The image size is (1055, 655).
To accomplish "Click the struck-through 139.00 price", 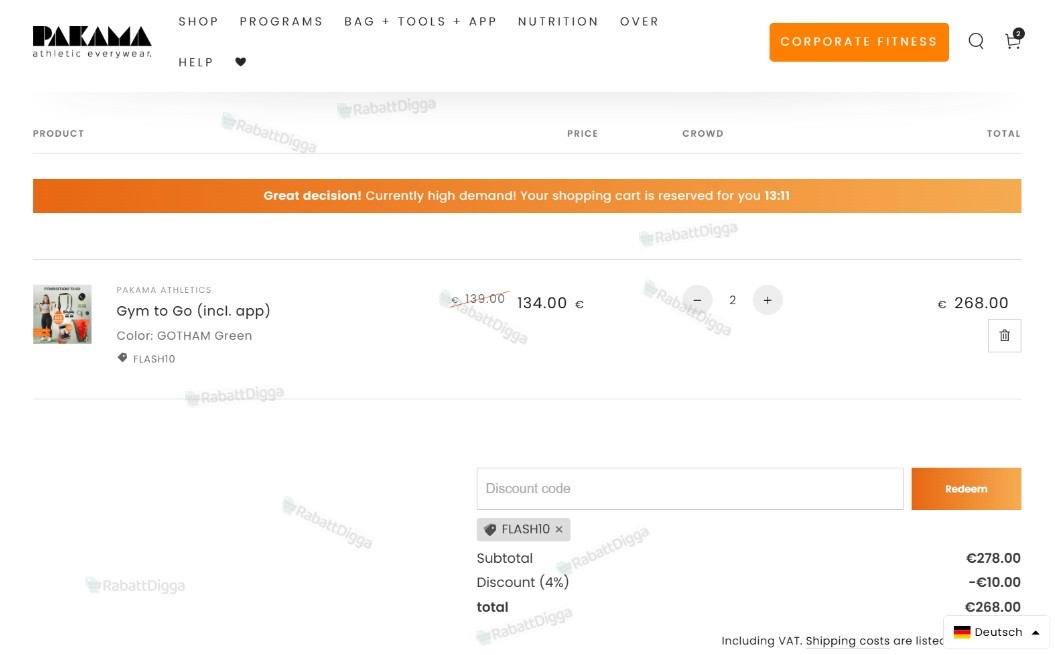I will click(478, 299).
